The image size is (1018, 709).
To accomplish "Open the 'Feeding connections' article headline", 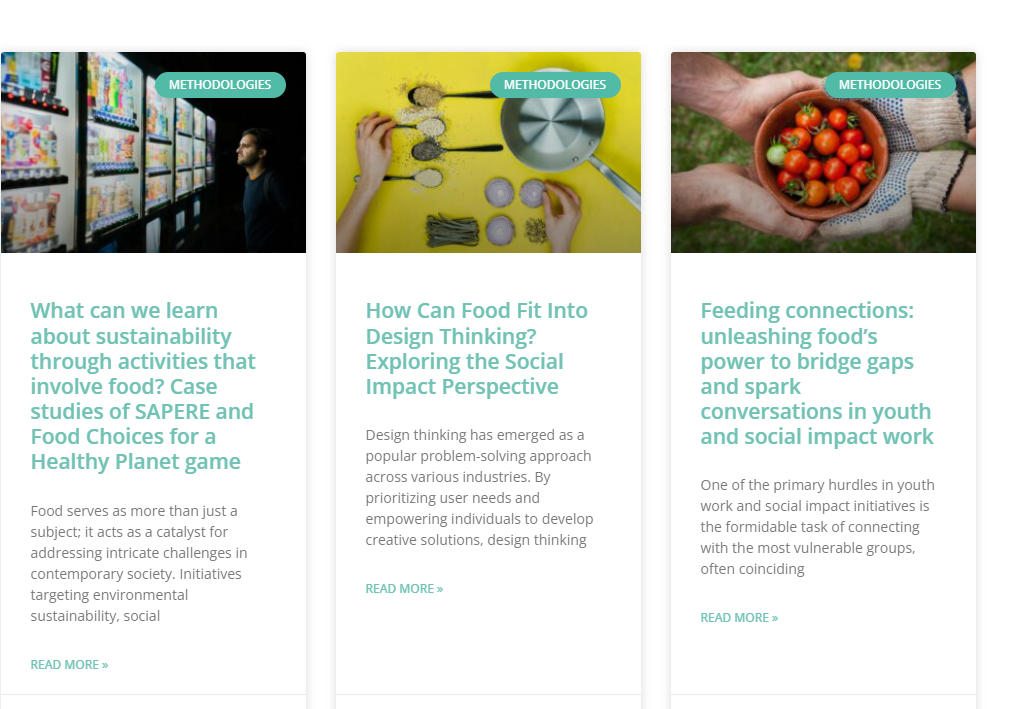I will pos(816,373).
